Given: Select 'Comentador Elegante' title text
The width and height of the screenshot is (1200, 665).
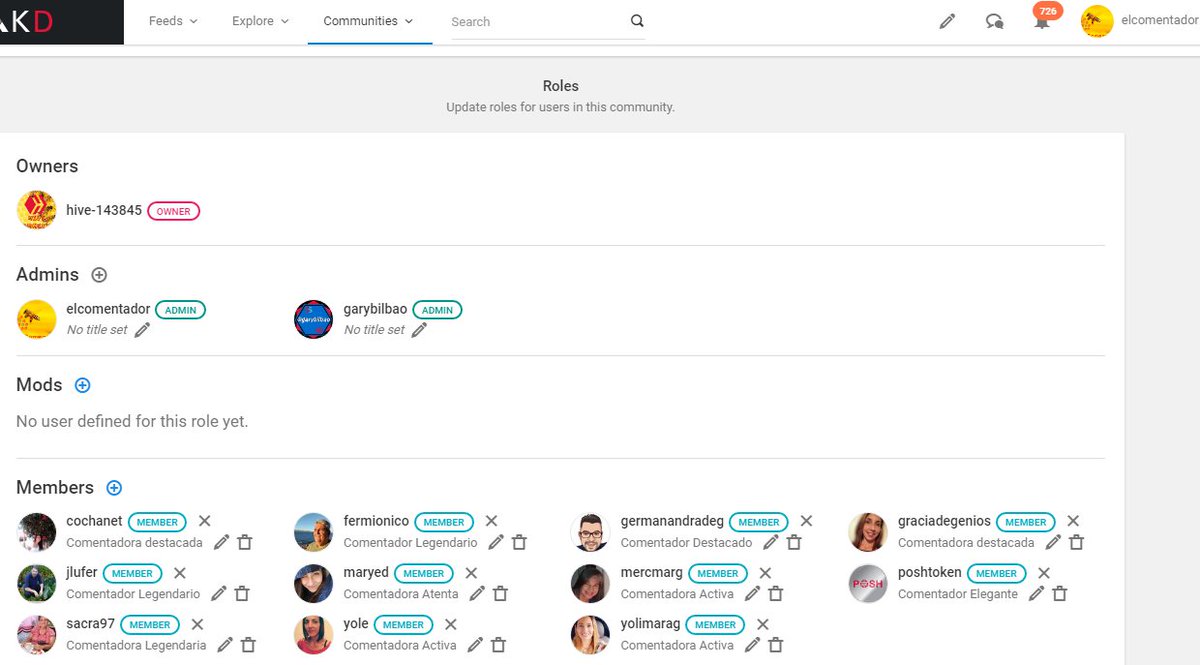Looking at the screenshot, I should tap(958, 594).
